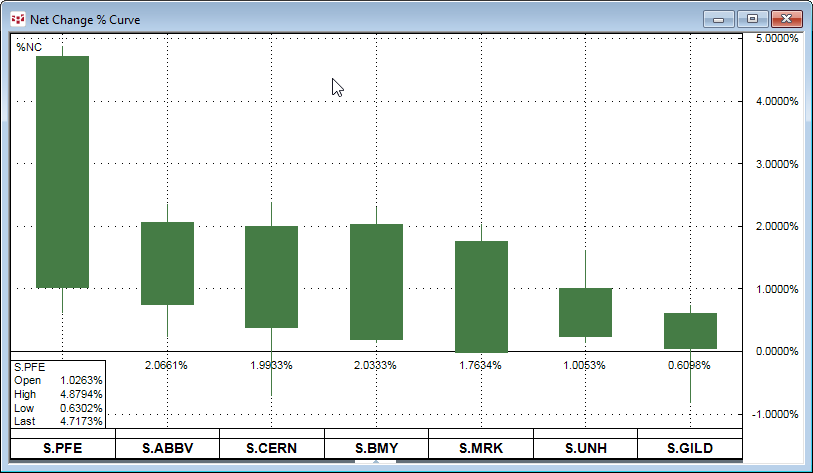Image resolution: width=813 pixels, height=473 pixels.
Task: Select the S.ABBV symbol label
Action: [167, 448]
